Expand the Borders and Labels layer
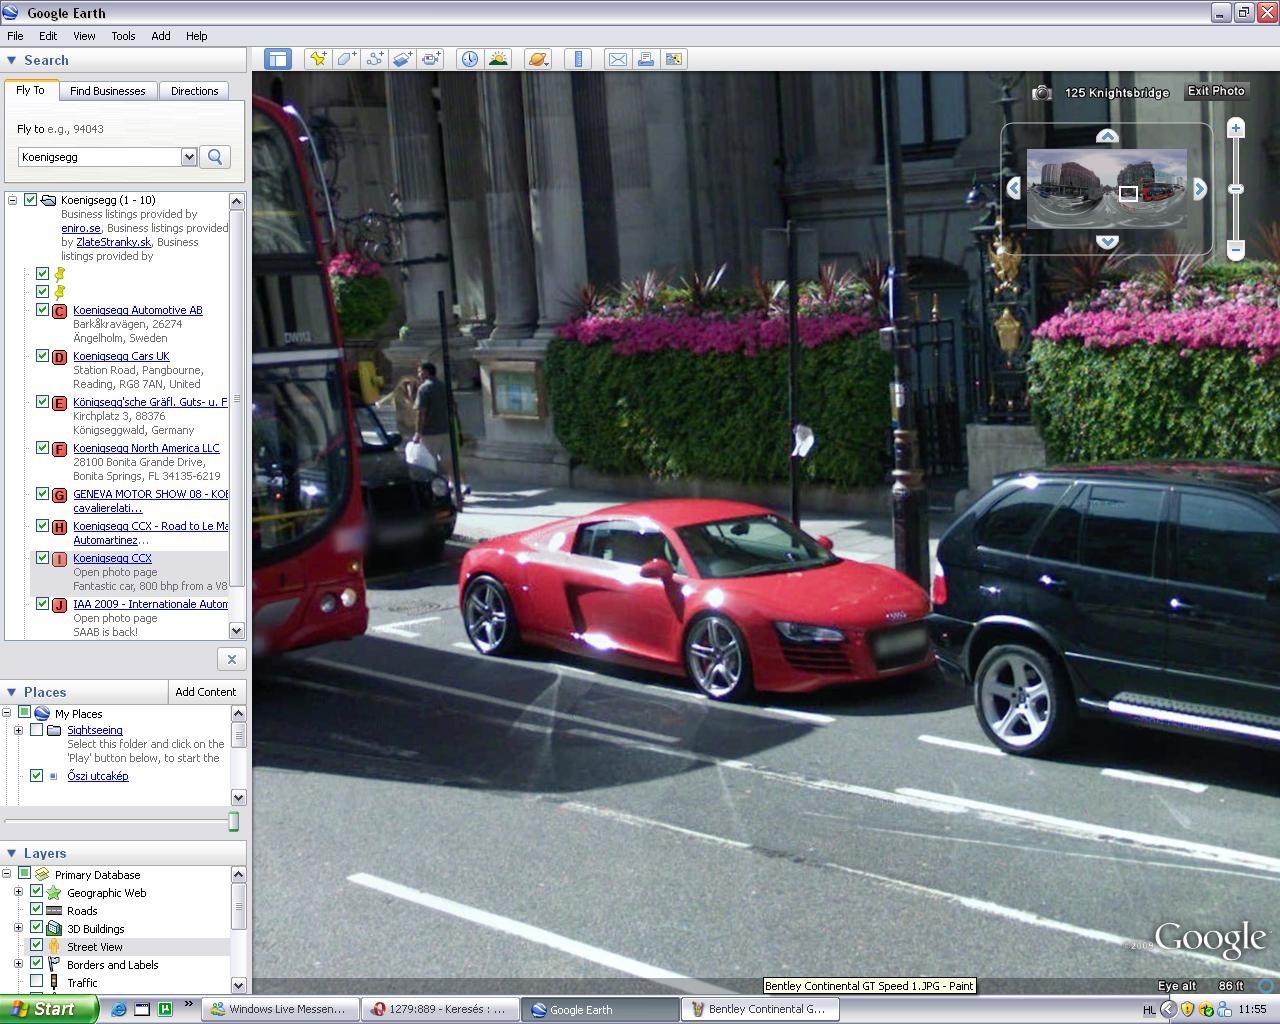Viewport: 1280px width, 1024px height. click(x=18, y=965)
